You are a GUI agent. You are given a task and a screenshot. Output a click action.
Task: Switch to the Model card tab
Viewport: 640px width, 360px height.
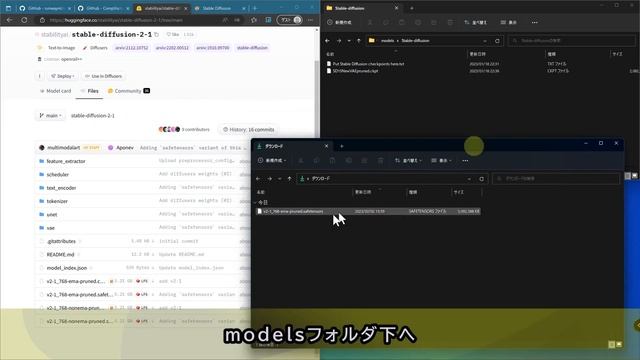[56, 91]
